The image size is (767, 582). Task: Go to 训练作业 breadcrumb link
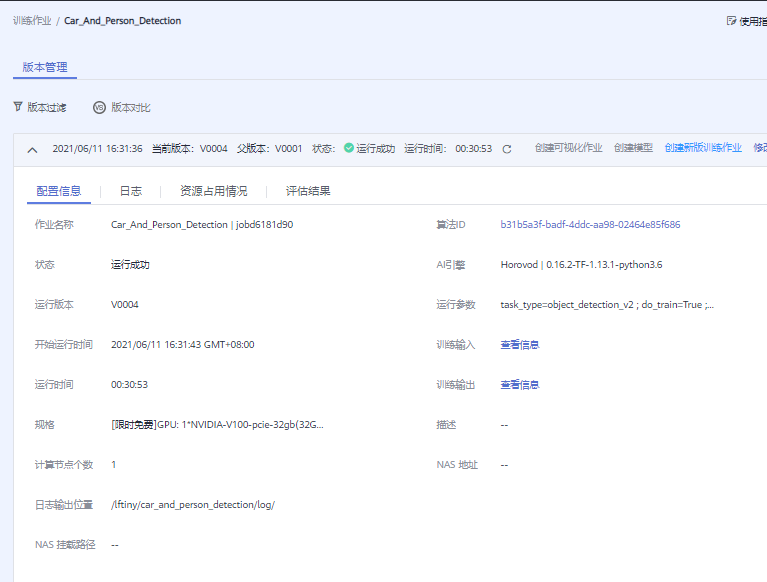32,21
